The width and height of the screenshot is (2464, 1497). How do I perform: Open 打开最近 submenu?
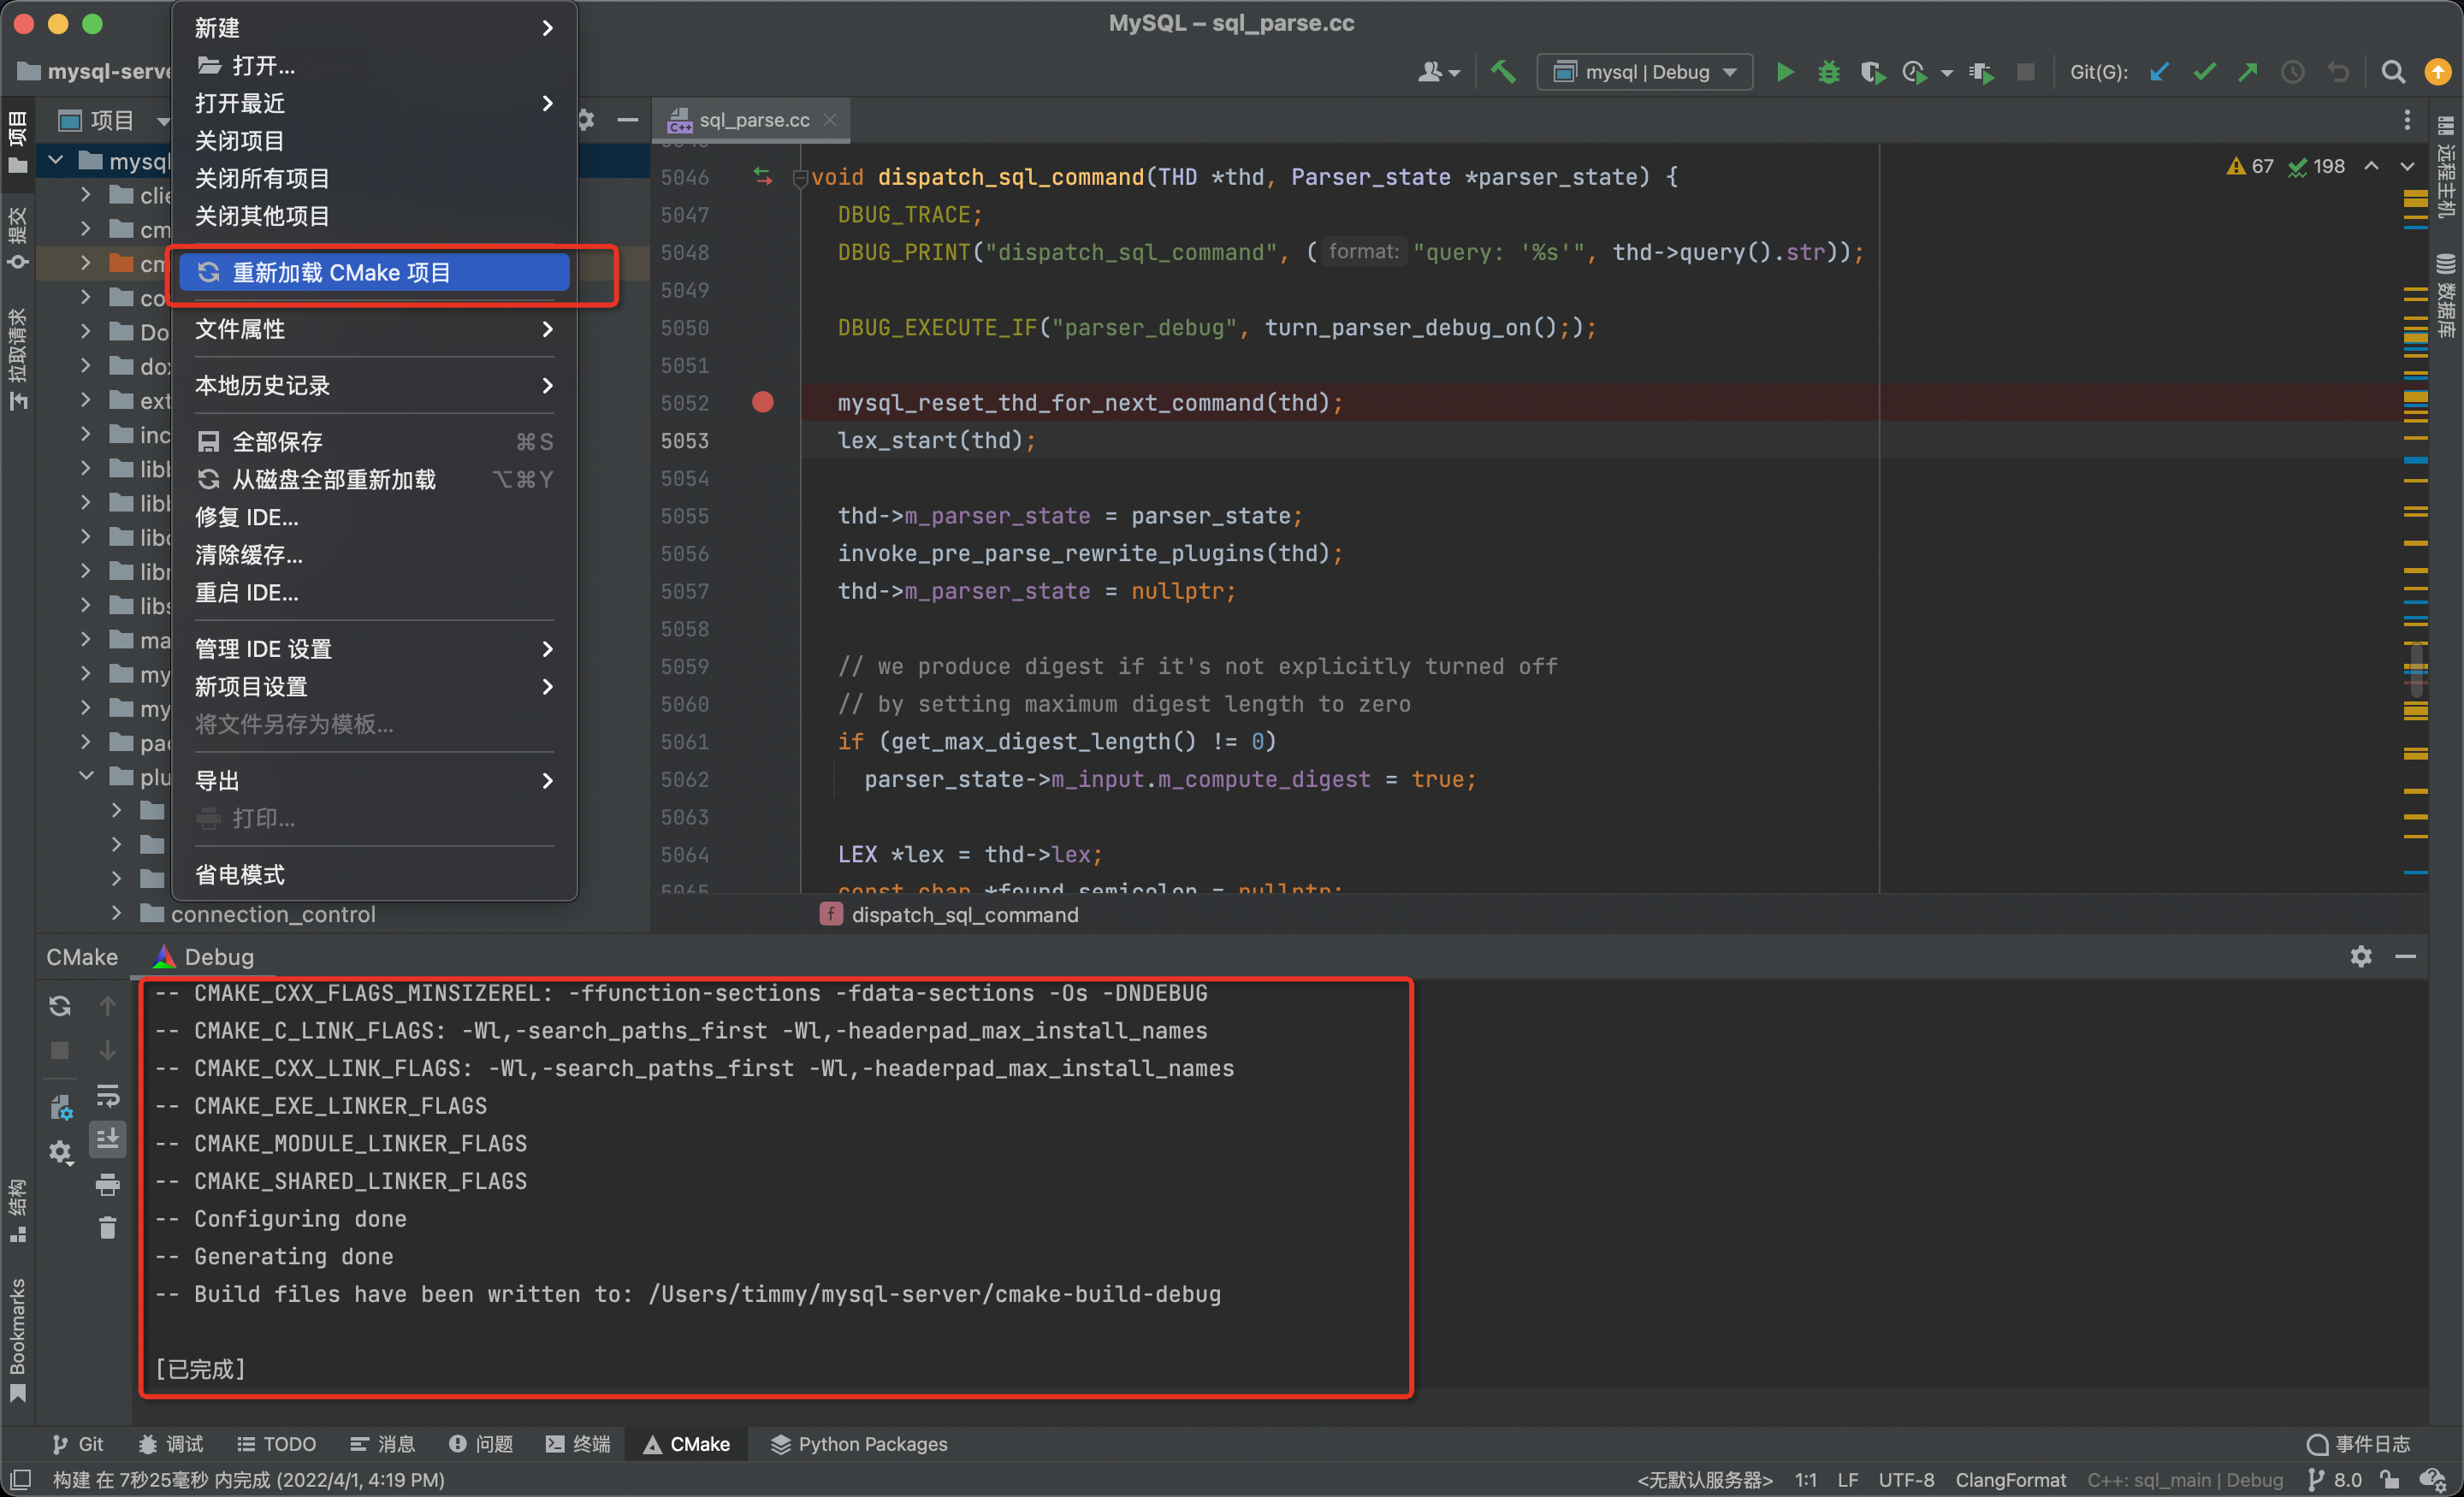pos(374,103)
